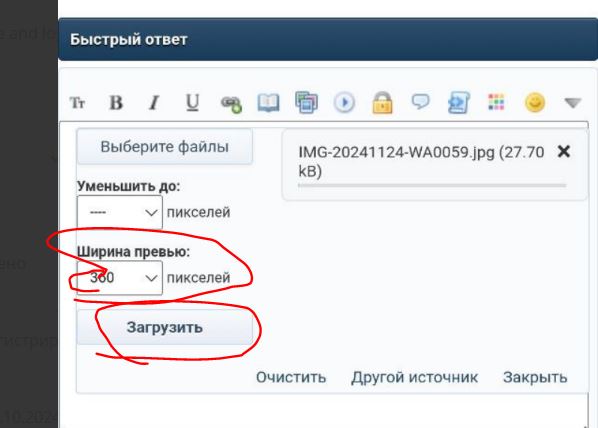
Task: Click the Очистить link
Action: click(291, 377)
